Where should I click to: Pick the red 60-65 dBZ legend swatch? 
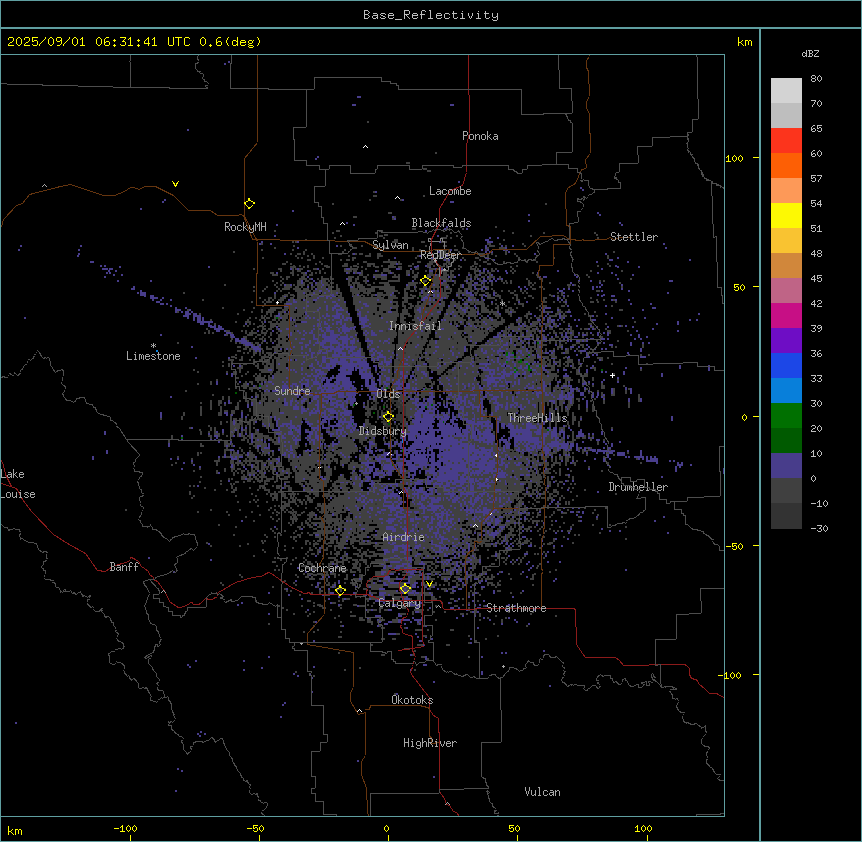[x=786, y=141]
